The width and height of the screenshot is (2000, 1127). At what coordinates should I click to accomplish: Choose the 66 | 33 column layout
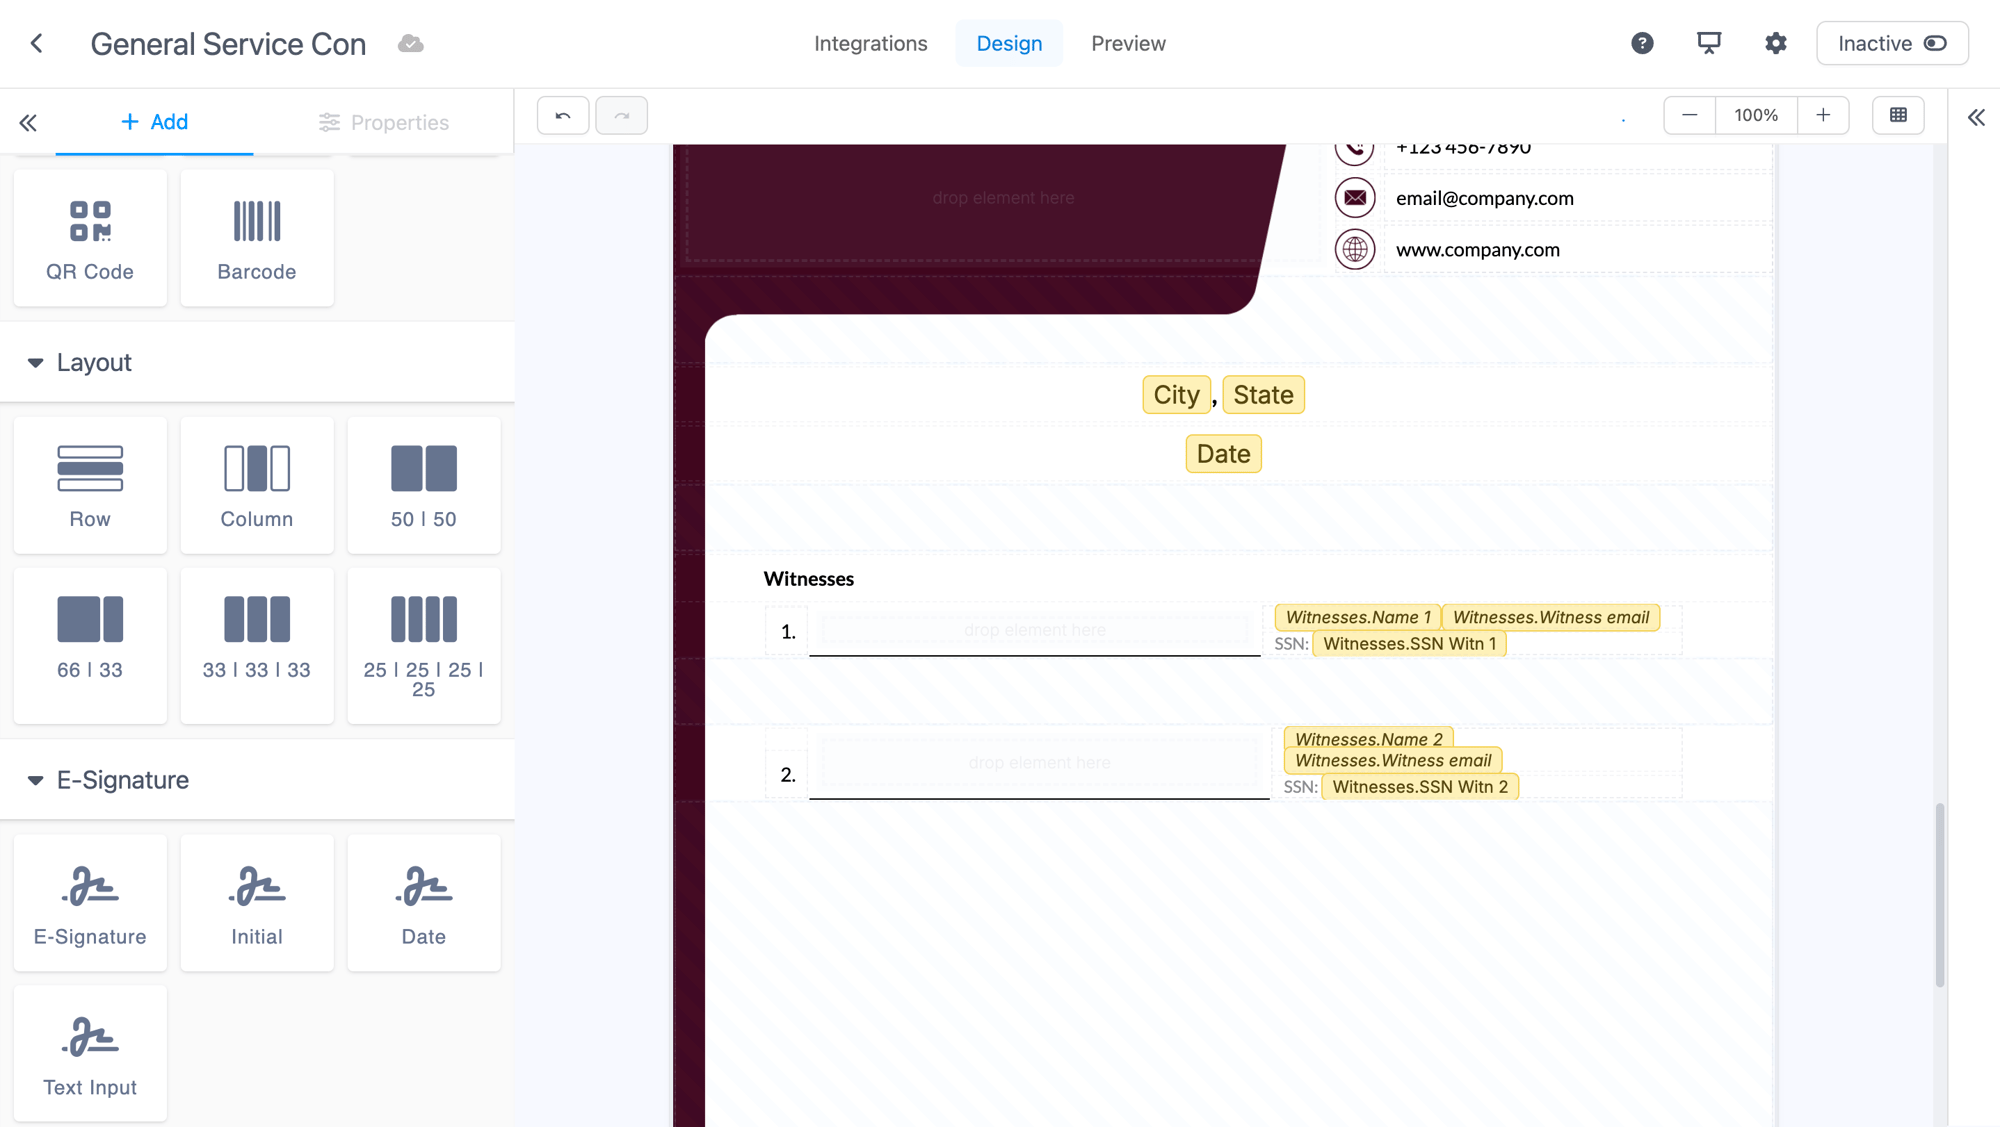90,645
